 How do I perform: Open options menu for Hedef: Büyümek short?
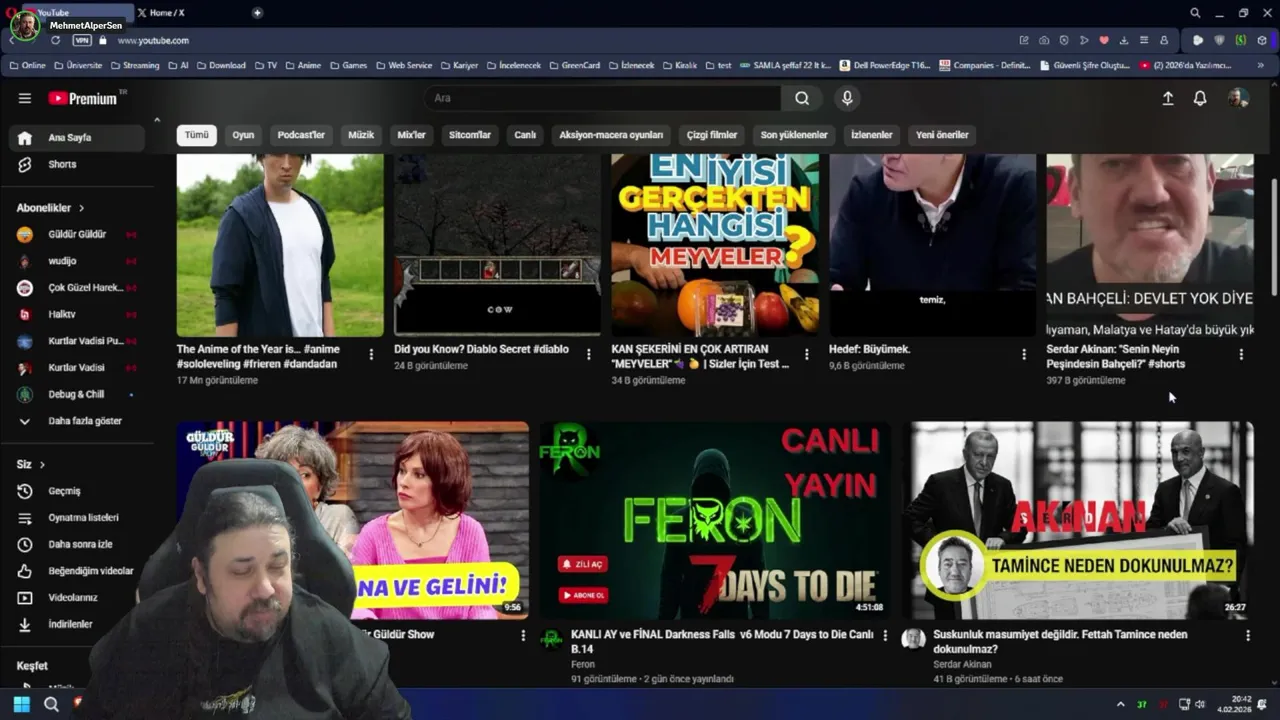(x=1024, y=354)
